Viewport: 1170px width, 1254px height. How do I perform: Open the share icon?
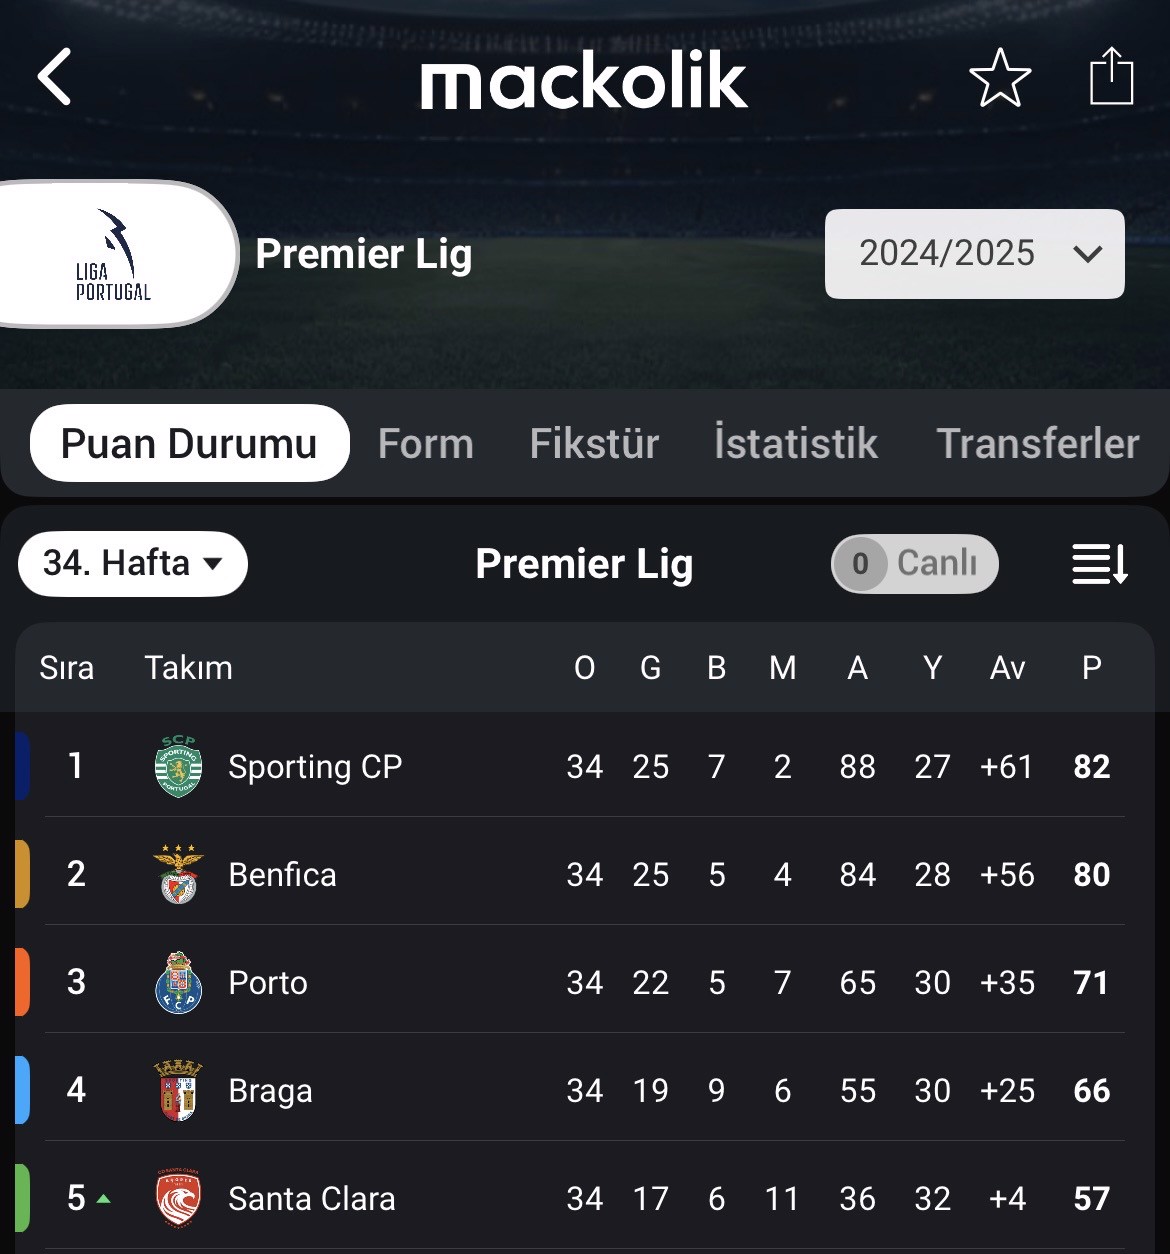(x=1111, y=76)
